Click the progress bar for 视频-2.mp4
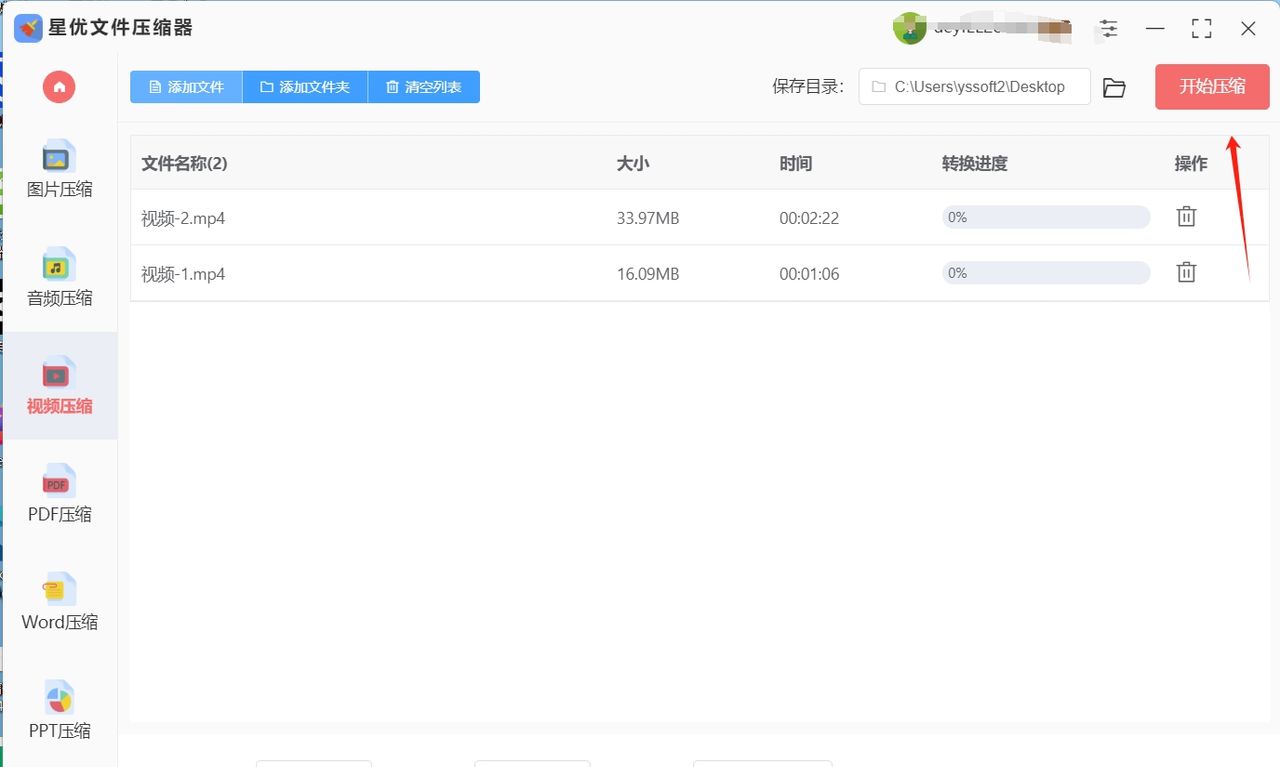The height and width of the screenshot is (767, 1280). (x=1045, y=217)
